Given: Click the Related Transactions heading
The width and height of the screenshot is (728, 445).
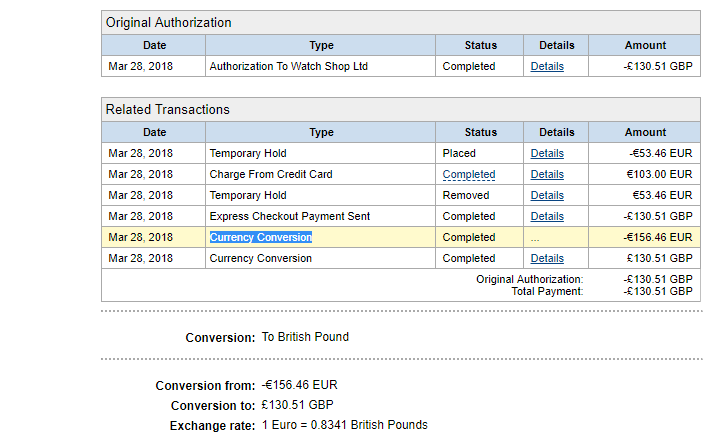Looking at the screenshot, I should tap(168, 110).
